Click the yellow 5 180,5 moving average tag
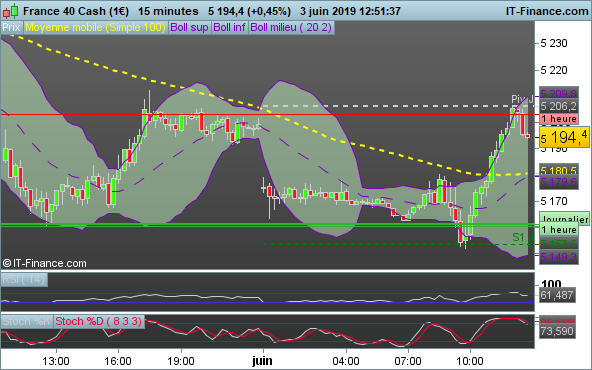Screen dimensions: 592x370 [x=559, y=170]
